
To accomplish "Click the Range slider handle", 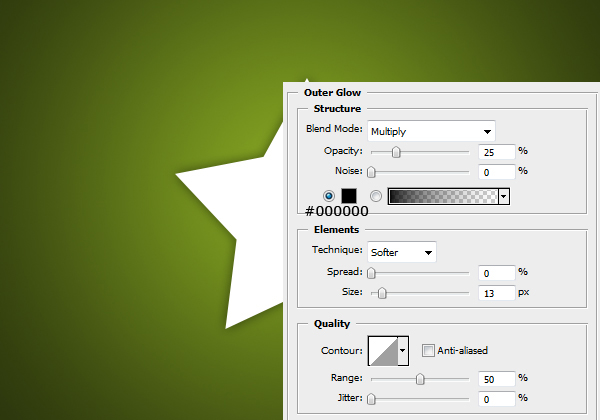I will [x=420, y=379].
